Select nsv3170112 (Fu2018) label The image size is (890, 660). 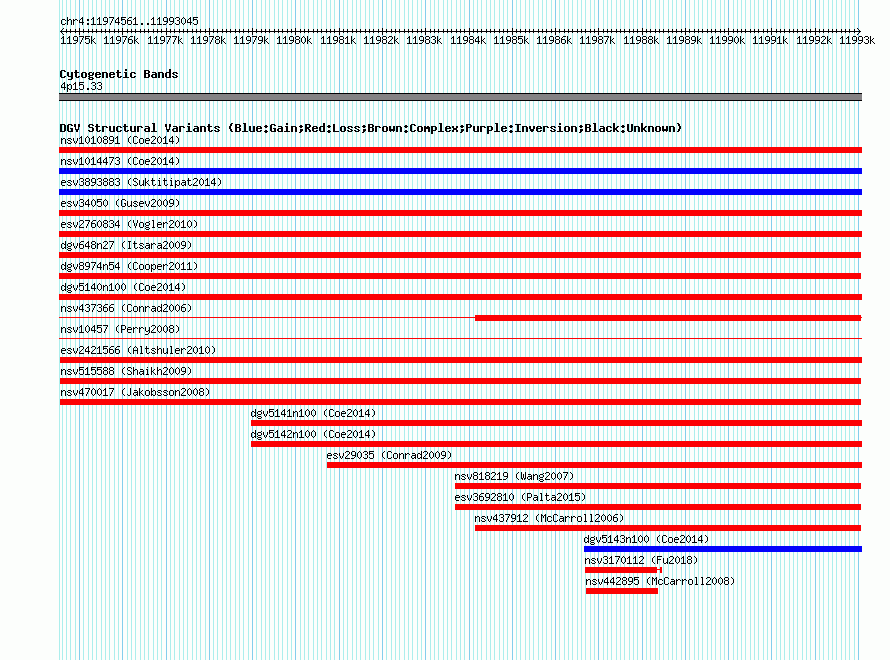[x=641, y=560]
